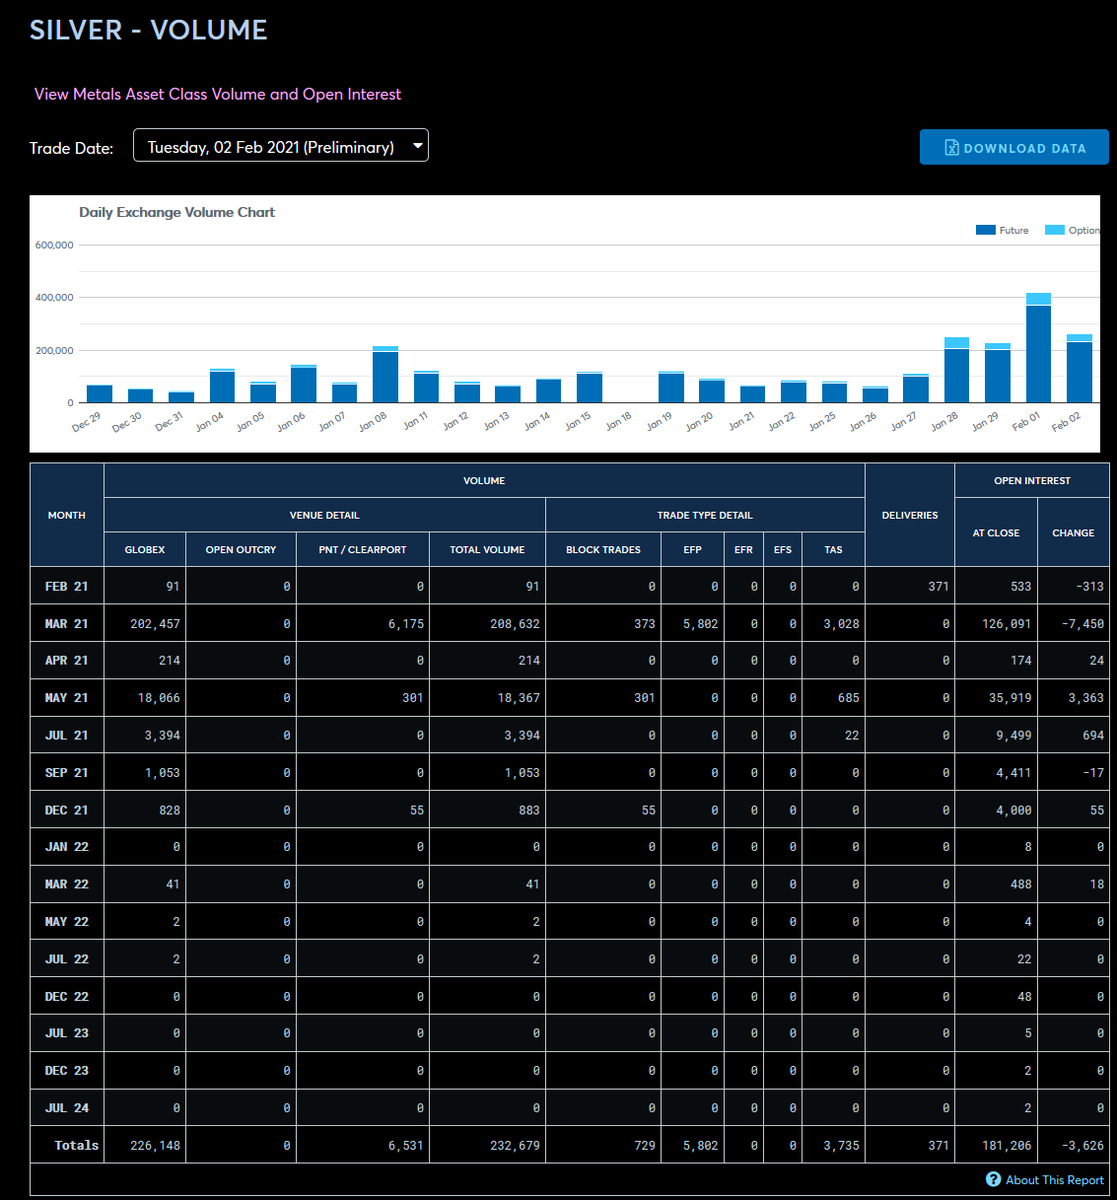
Task: Select the FEB 21 row label
Action: [67, 586]
